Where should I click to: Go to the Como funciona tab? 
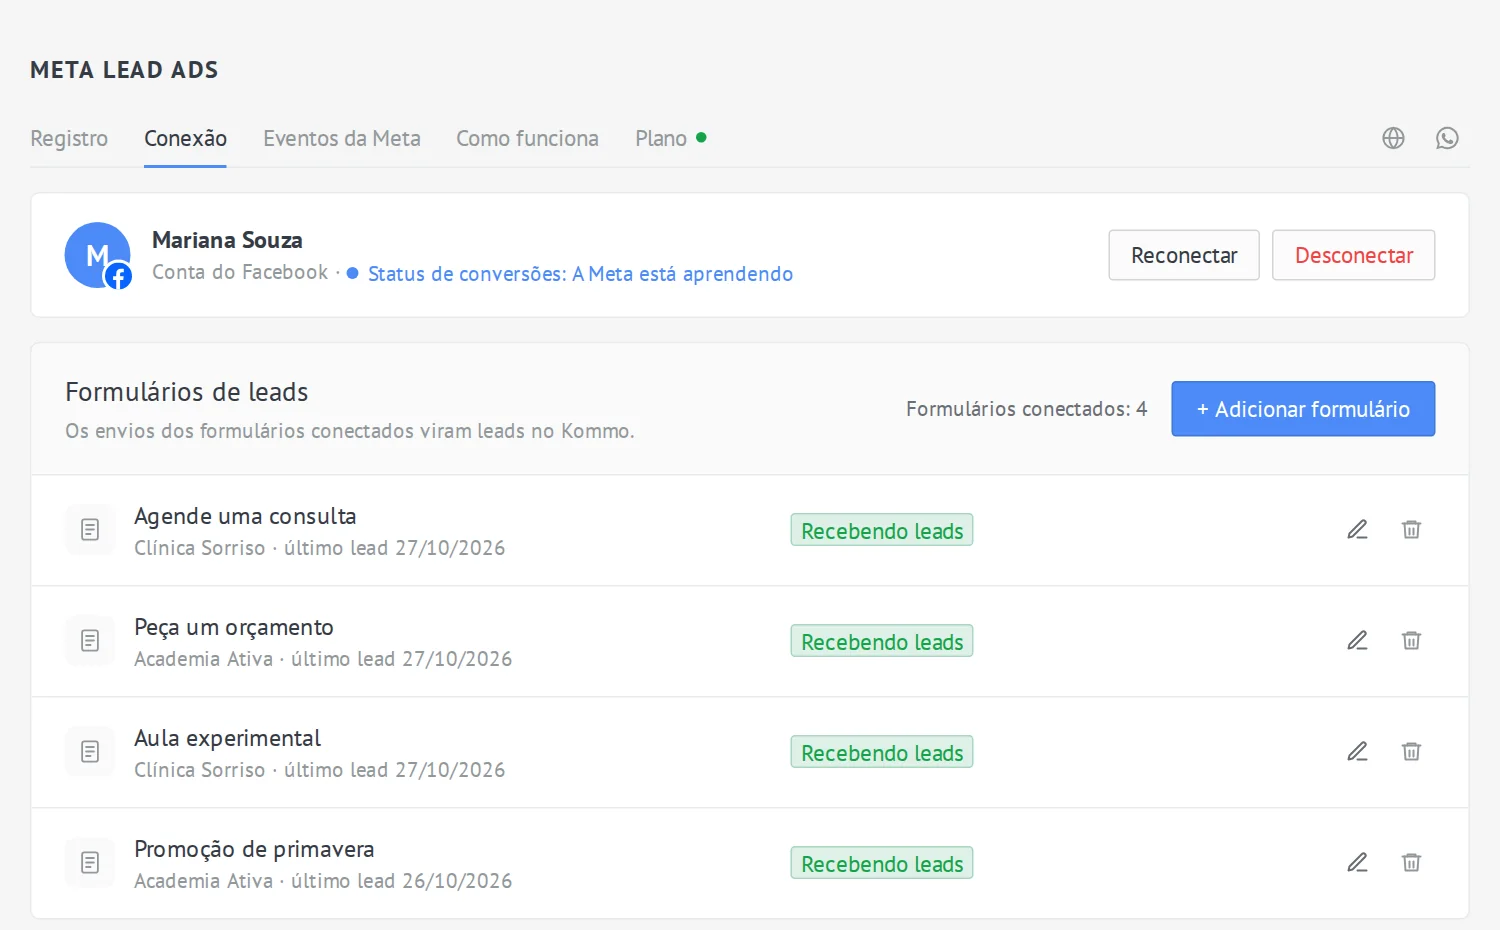pos(527,138)
